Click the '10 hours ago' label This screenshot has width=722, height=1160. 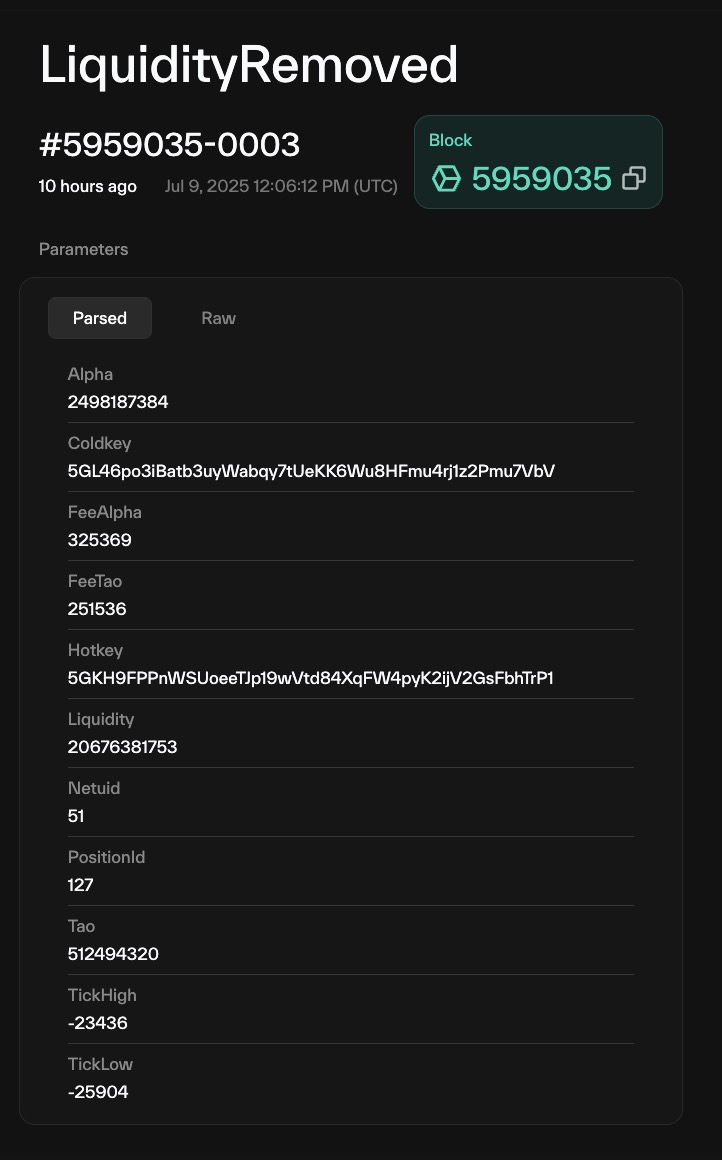[x=87, y=186]
